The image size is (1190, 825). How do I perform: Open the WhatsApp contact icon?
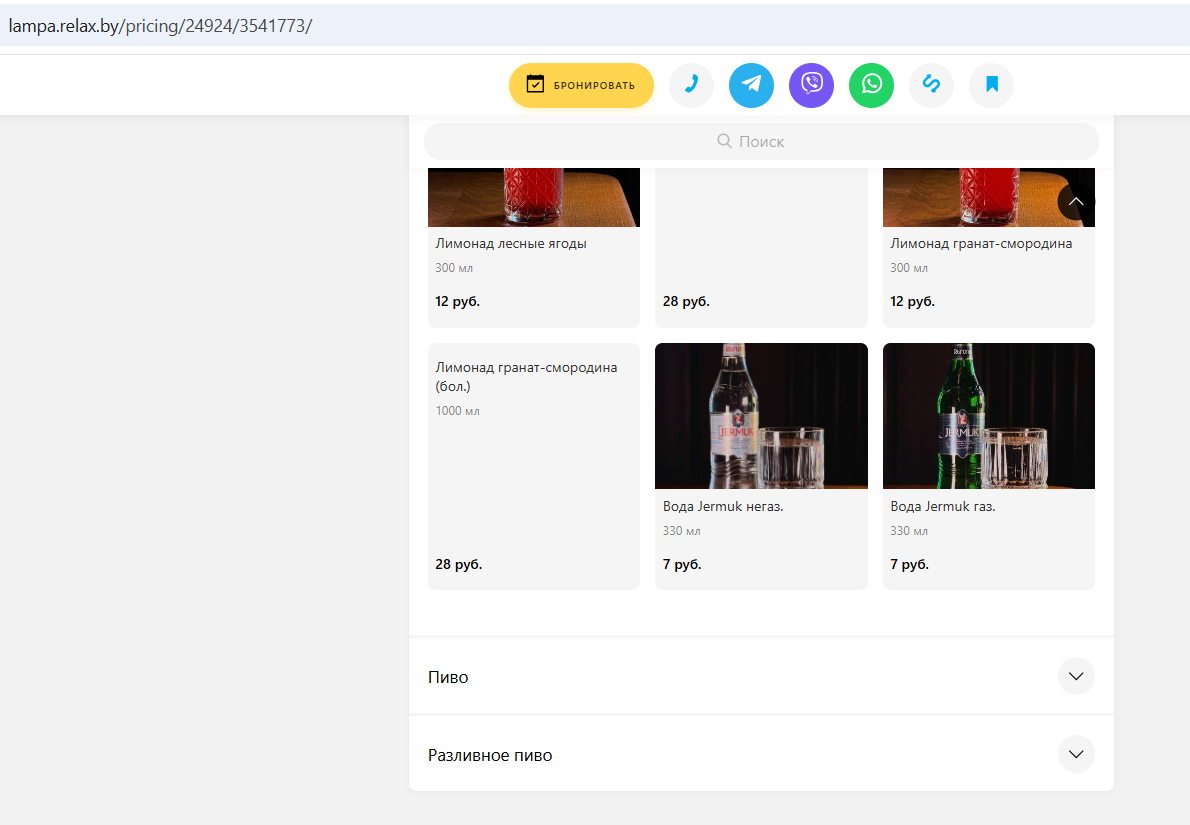click(x=871, y=85)
